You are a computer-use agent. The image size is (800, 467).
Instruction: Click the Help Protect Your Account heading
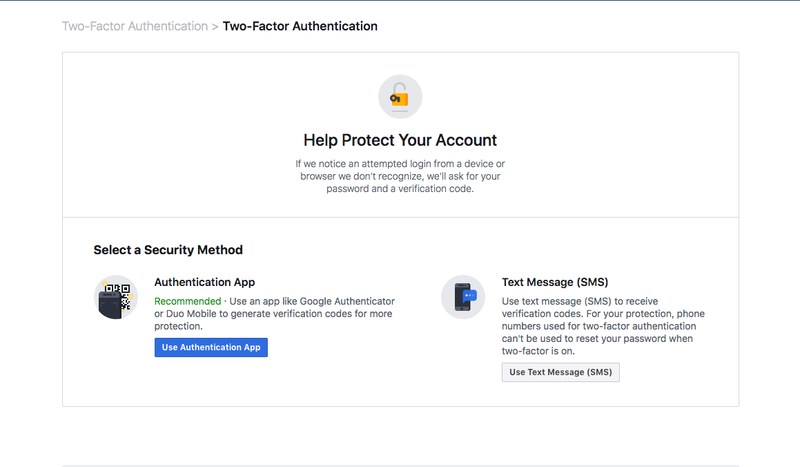coord(400,140)
